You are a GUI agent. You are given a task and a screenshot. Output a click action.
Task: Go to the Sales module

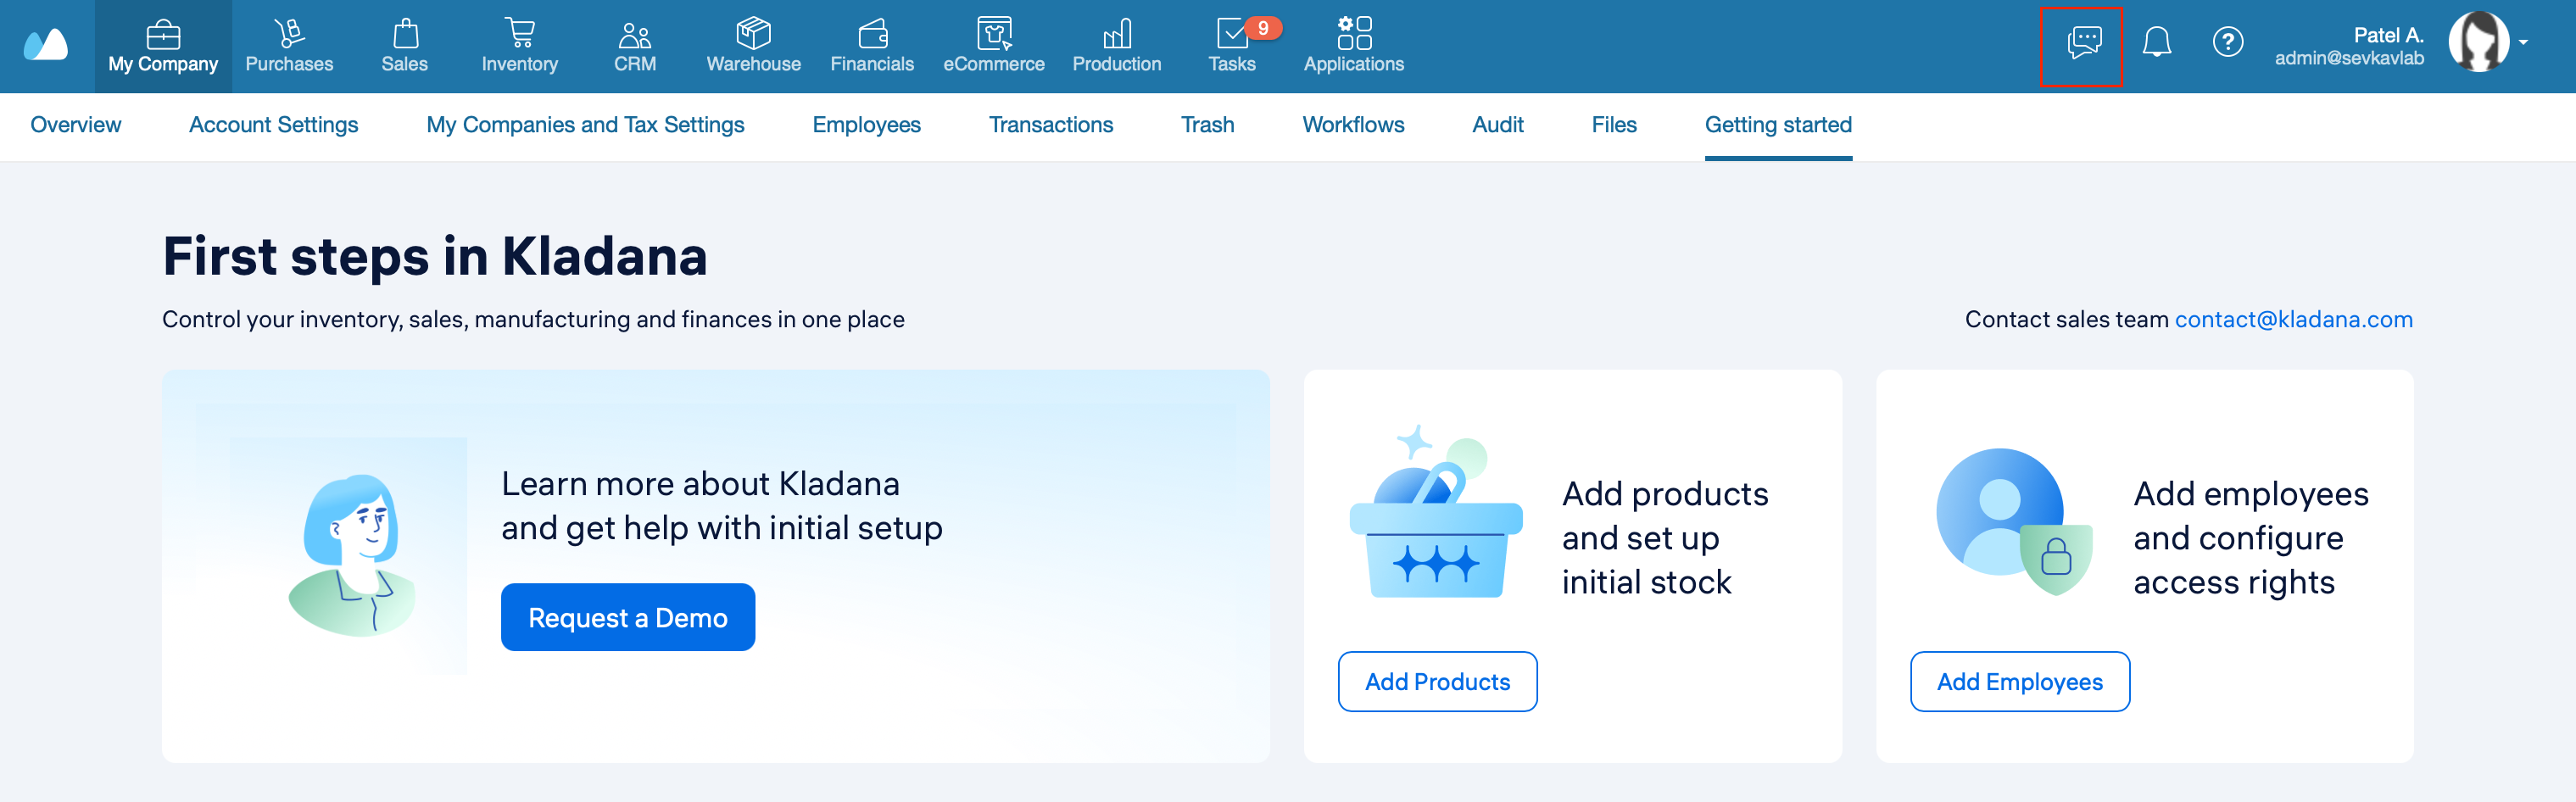[404, 46]
